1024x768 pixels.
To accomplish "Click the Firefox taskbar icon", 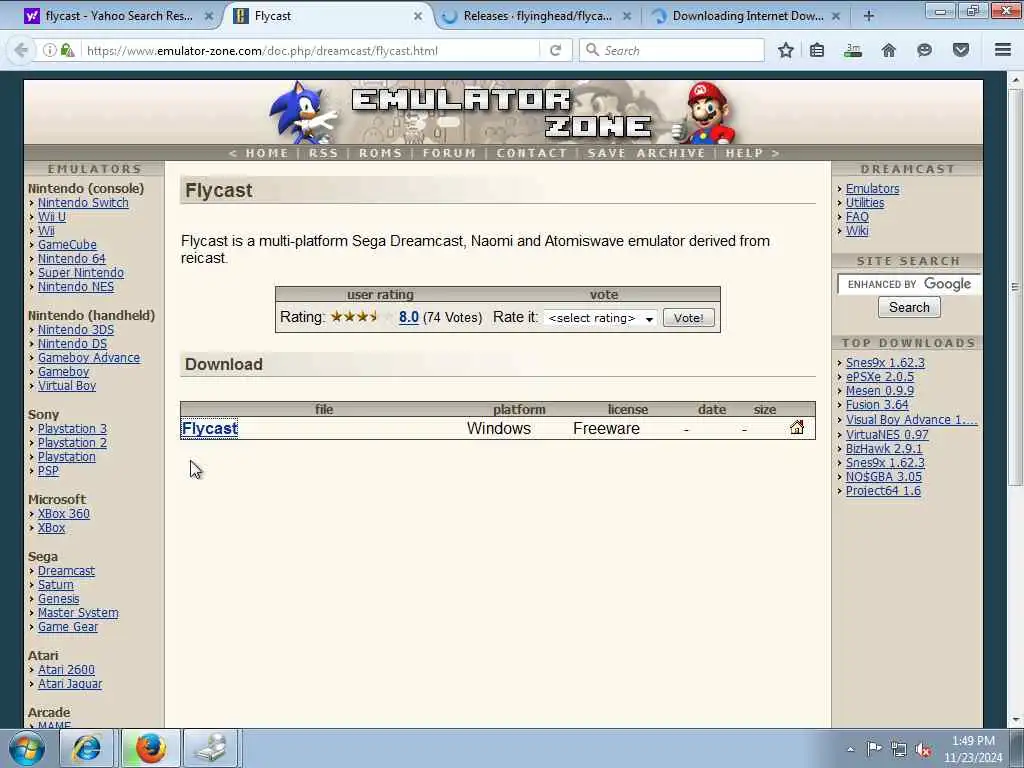I will 150,748.
